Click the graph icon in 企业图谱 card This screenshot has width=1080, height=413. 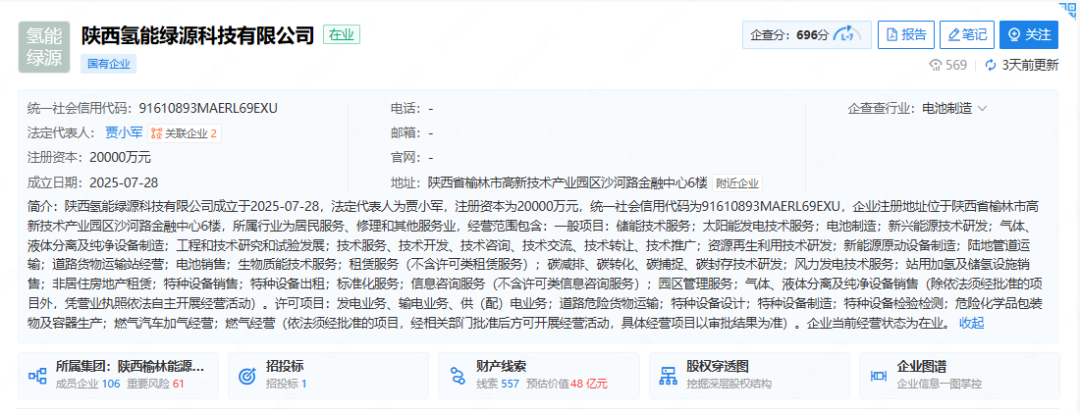click(878, 376)
